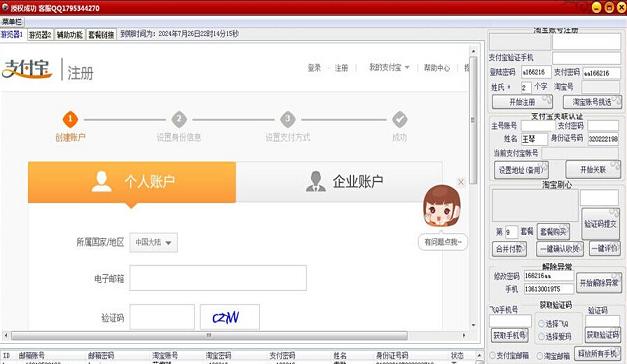Click the 身份证号码 column header
Viewport: 627px width, 364px height.
(x=392, y=355)
